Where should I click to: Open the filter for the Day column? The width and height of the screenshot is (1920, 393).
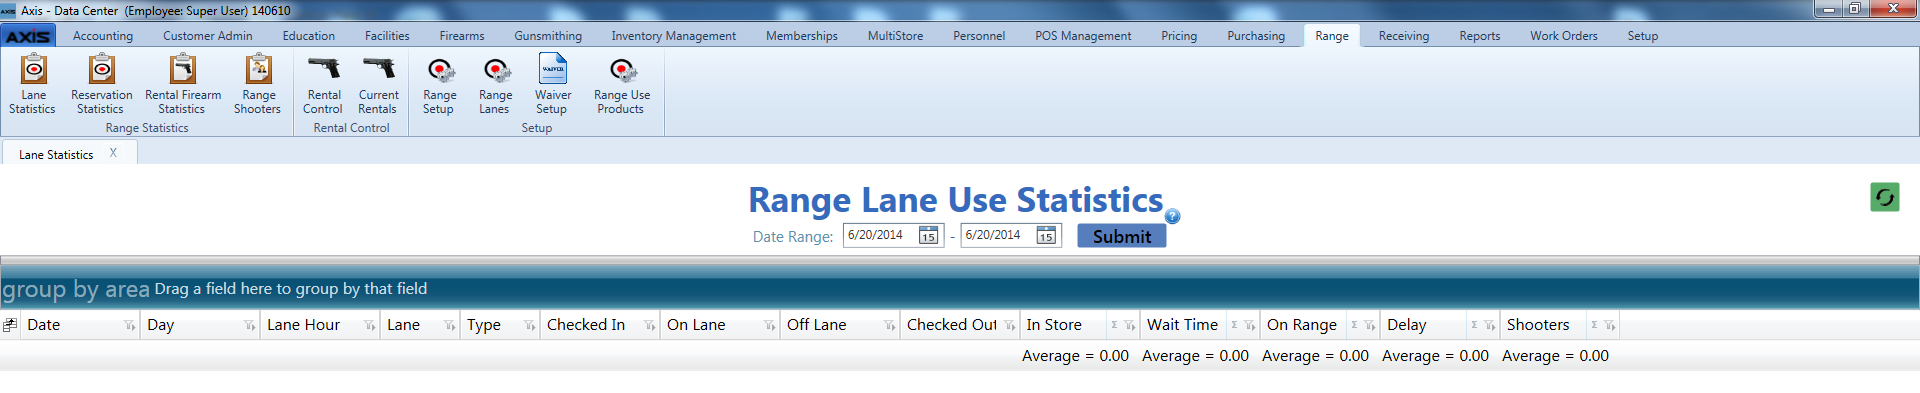[x=249, y=325]
